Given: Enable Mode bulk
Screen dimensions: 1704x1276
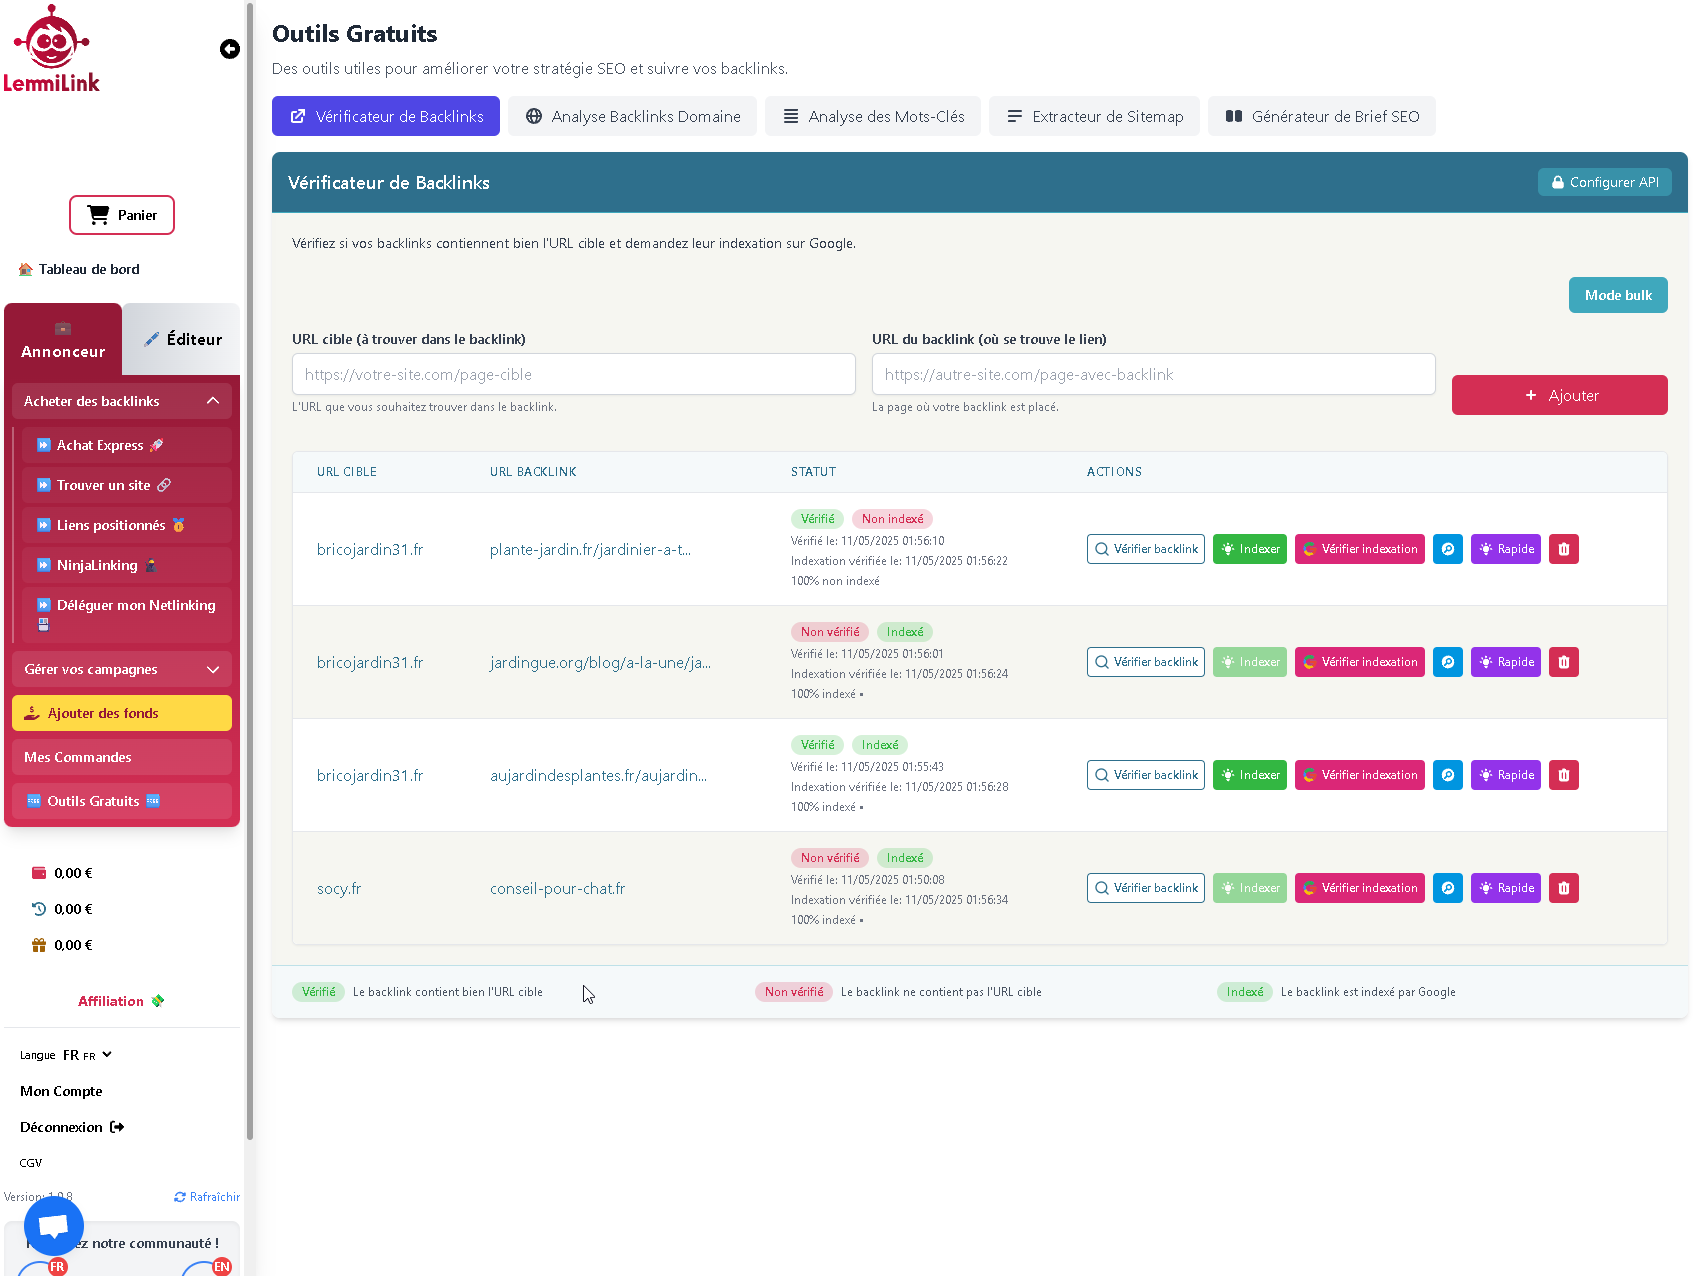Looking at the screenshot, I should coord(1617,295).
